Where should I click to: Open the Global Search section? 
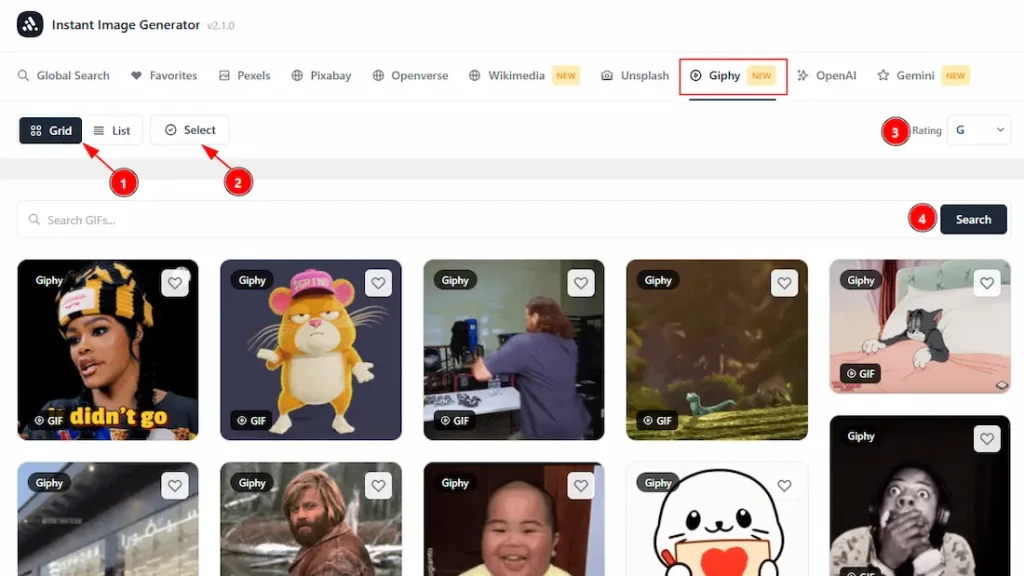click(63, 75)
